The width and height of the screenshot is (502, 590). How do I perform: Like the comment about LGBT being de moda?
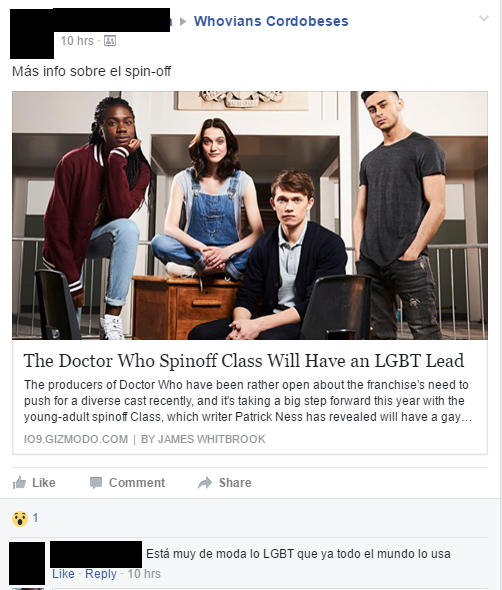63,574
